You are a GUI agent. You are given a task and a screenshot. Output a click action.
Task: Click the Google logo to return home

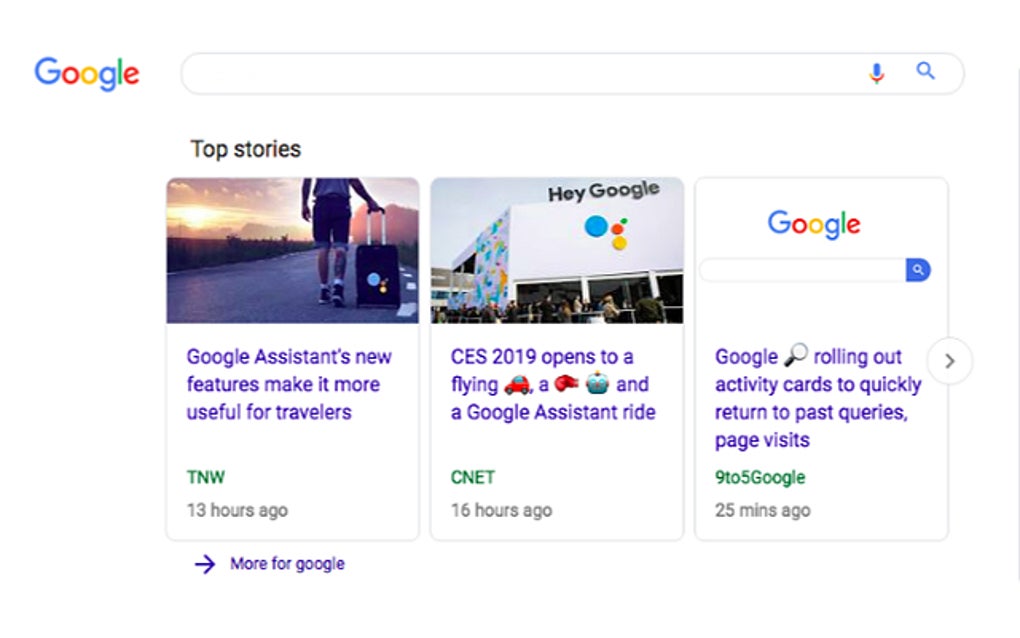tap(86, 73)
